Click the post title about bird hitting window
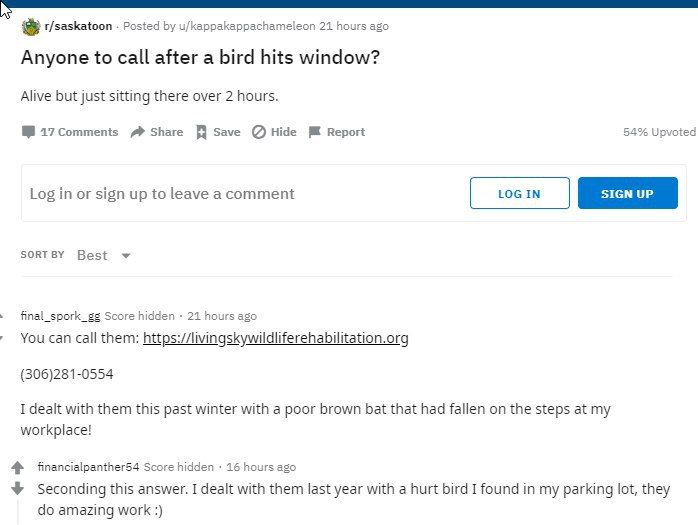This screenshot has height=525, width=698. 200,57
